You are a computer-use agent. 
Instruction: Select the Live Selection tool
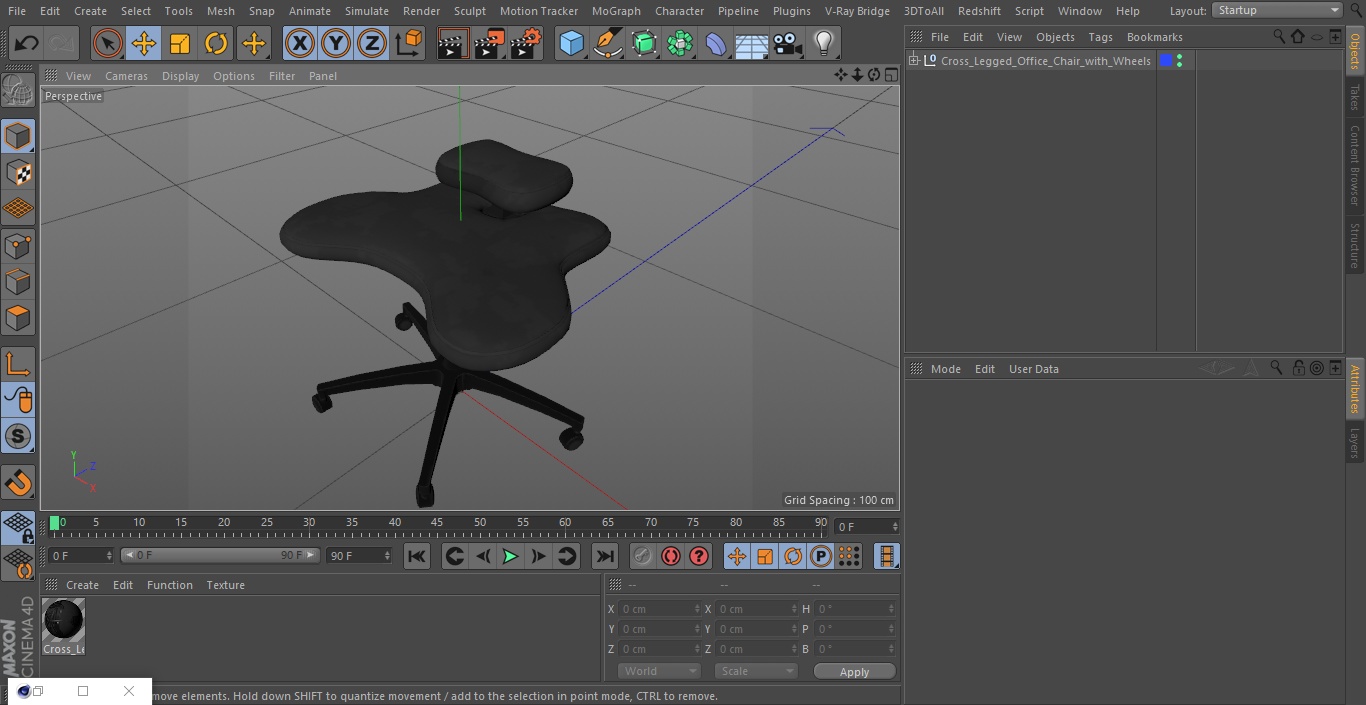pyautogui.click(x=108, y=43)
